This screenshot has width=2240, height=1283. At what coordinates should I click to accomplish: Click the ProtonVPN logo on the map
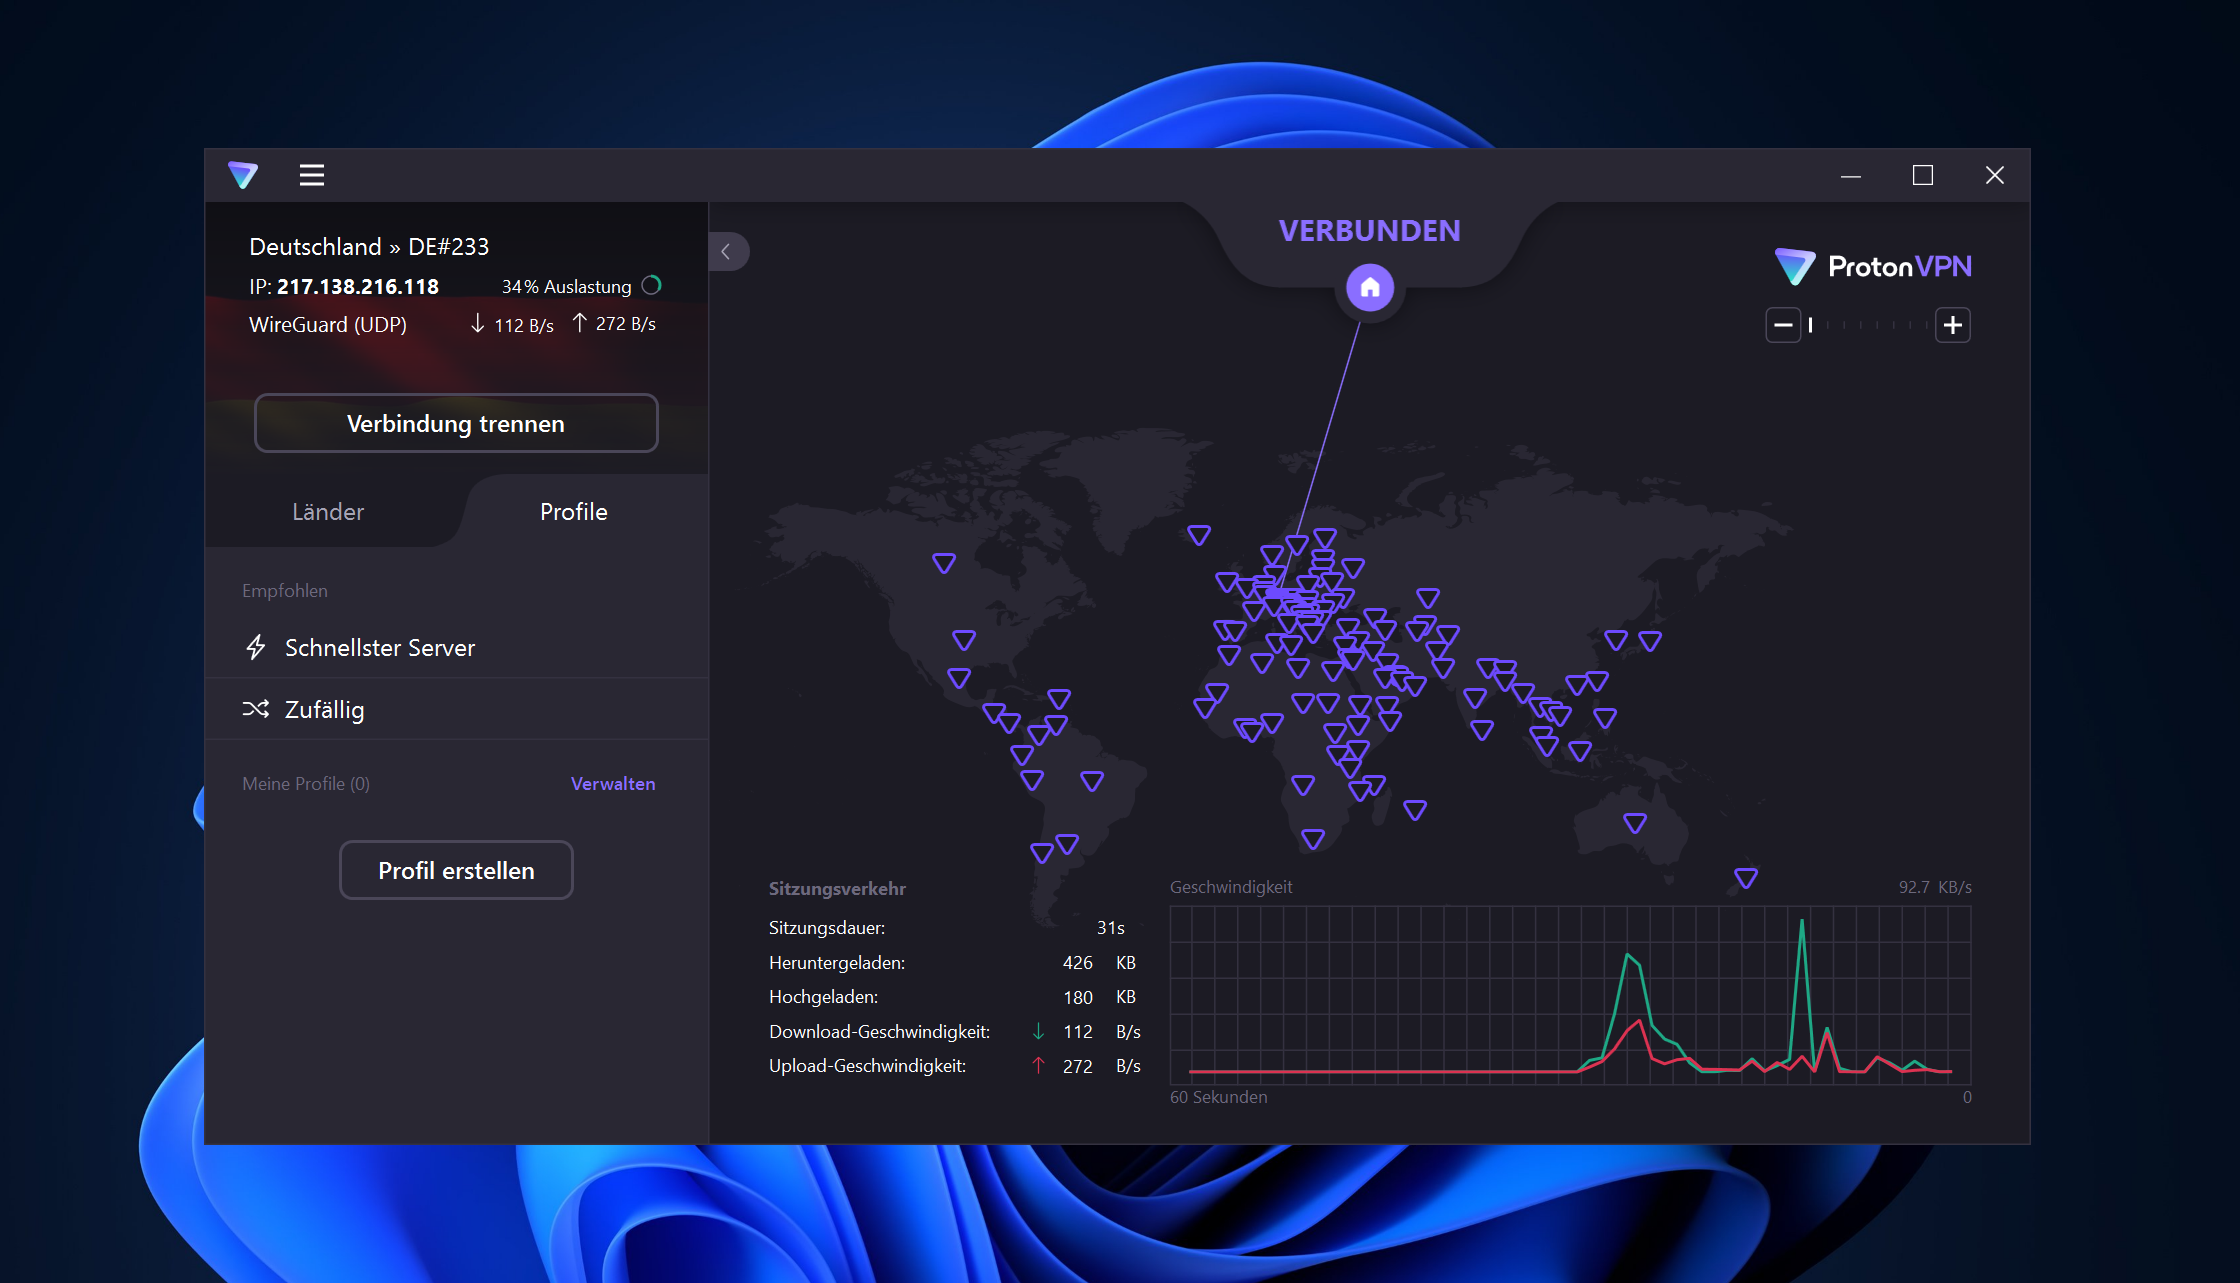[1873, 266]
